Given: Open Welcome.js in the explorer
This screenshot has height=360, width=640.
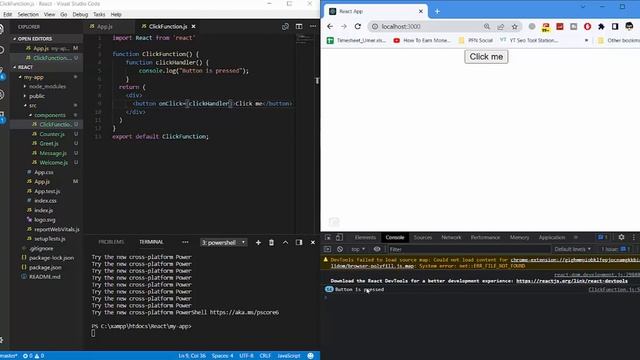Looking at the screenshot, I should (x=53, y=162).
